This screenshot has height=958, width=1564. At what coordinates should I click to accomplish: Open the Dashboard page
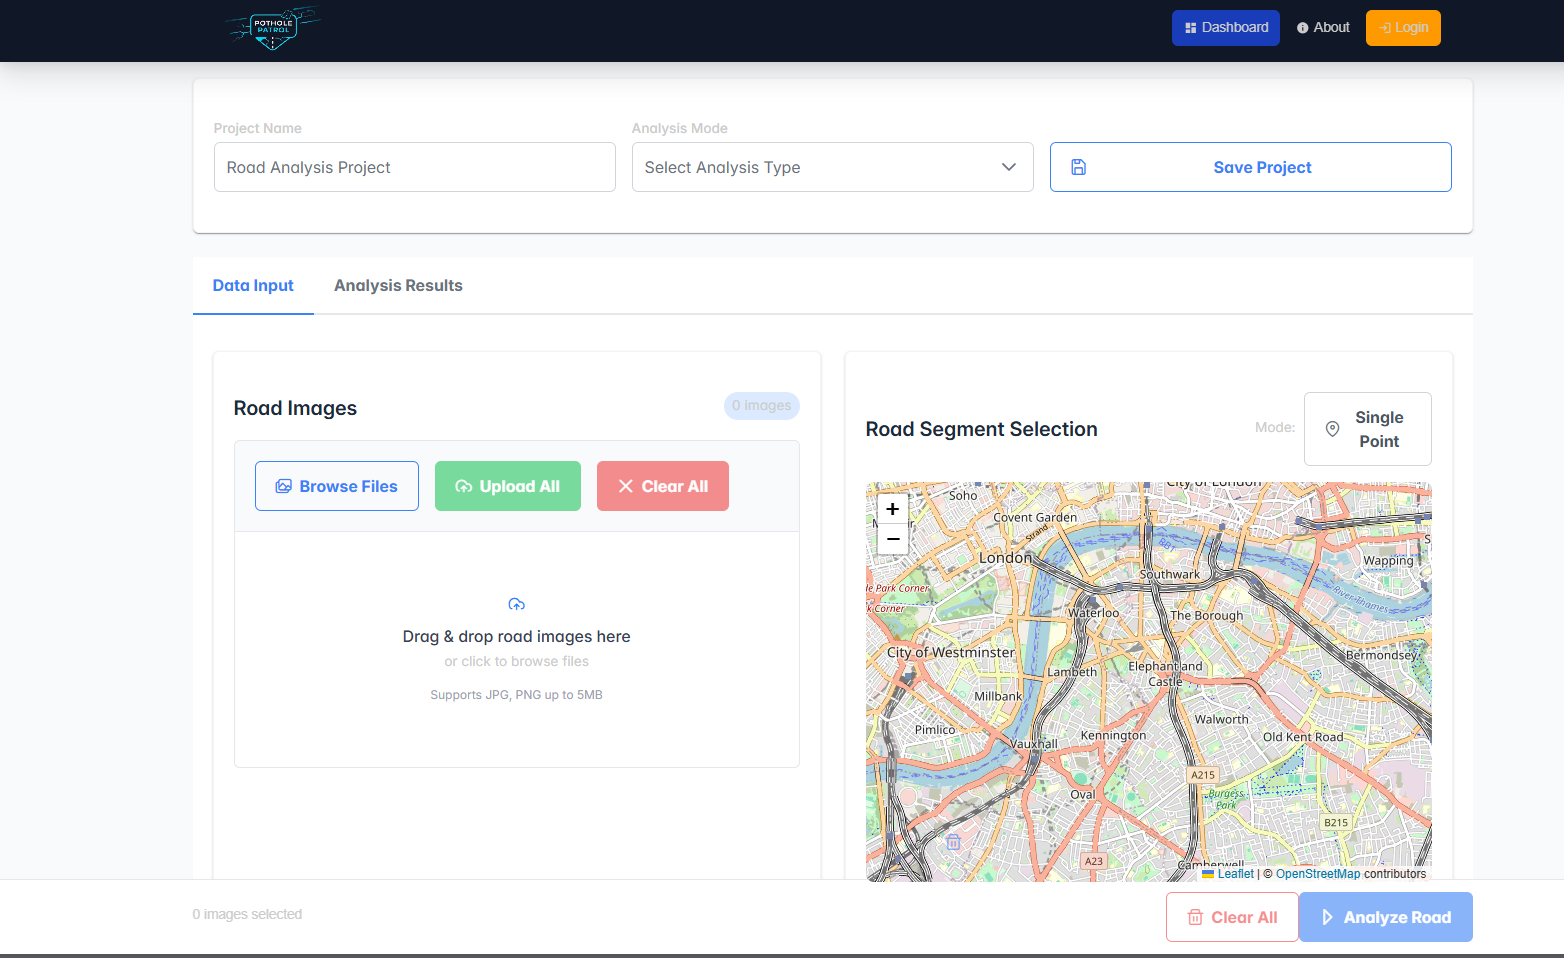coord(1225,28)
